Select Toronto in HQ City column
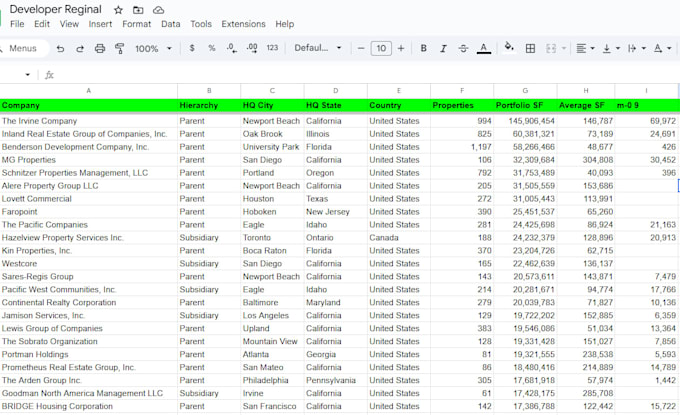The height and width of the screenshot is (415, 680). click(272, 238)
